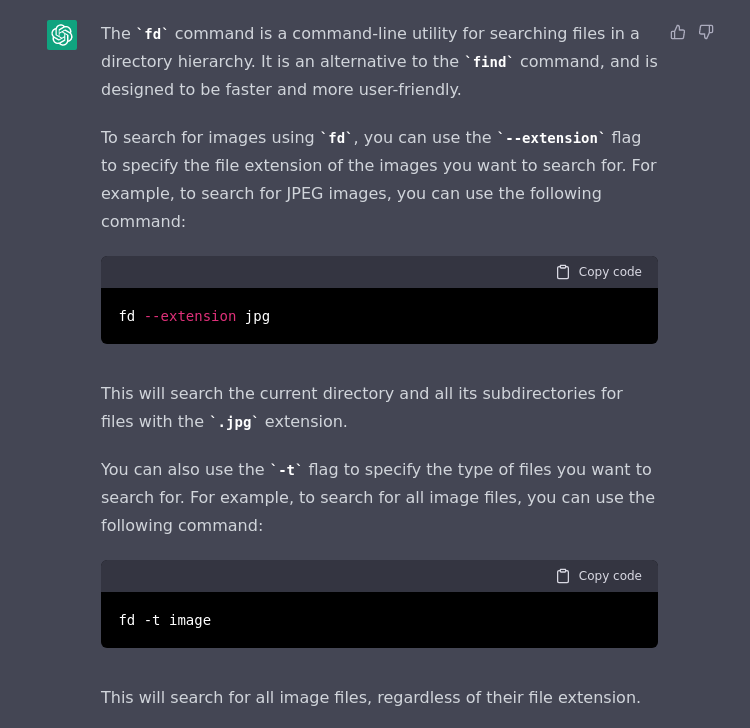The width and height of the screenshot is (750, 728).
Task: Click the inline `-t` flag text
Action: coord(286,470)
